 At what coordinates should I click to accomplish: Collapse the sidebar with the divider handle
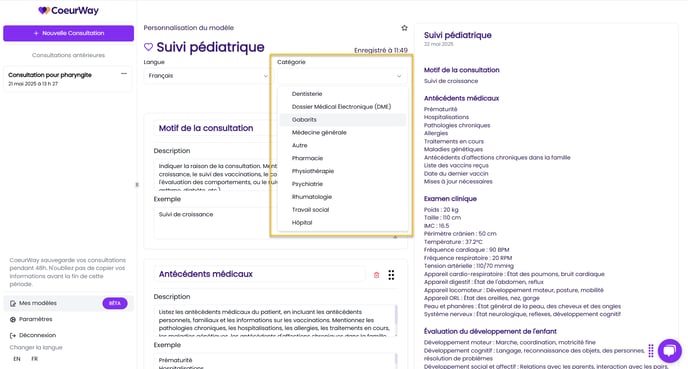coord(137,185)
